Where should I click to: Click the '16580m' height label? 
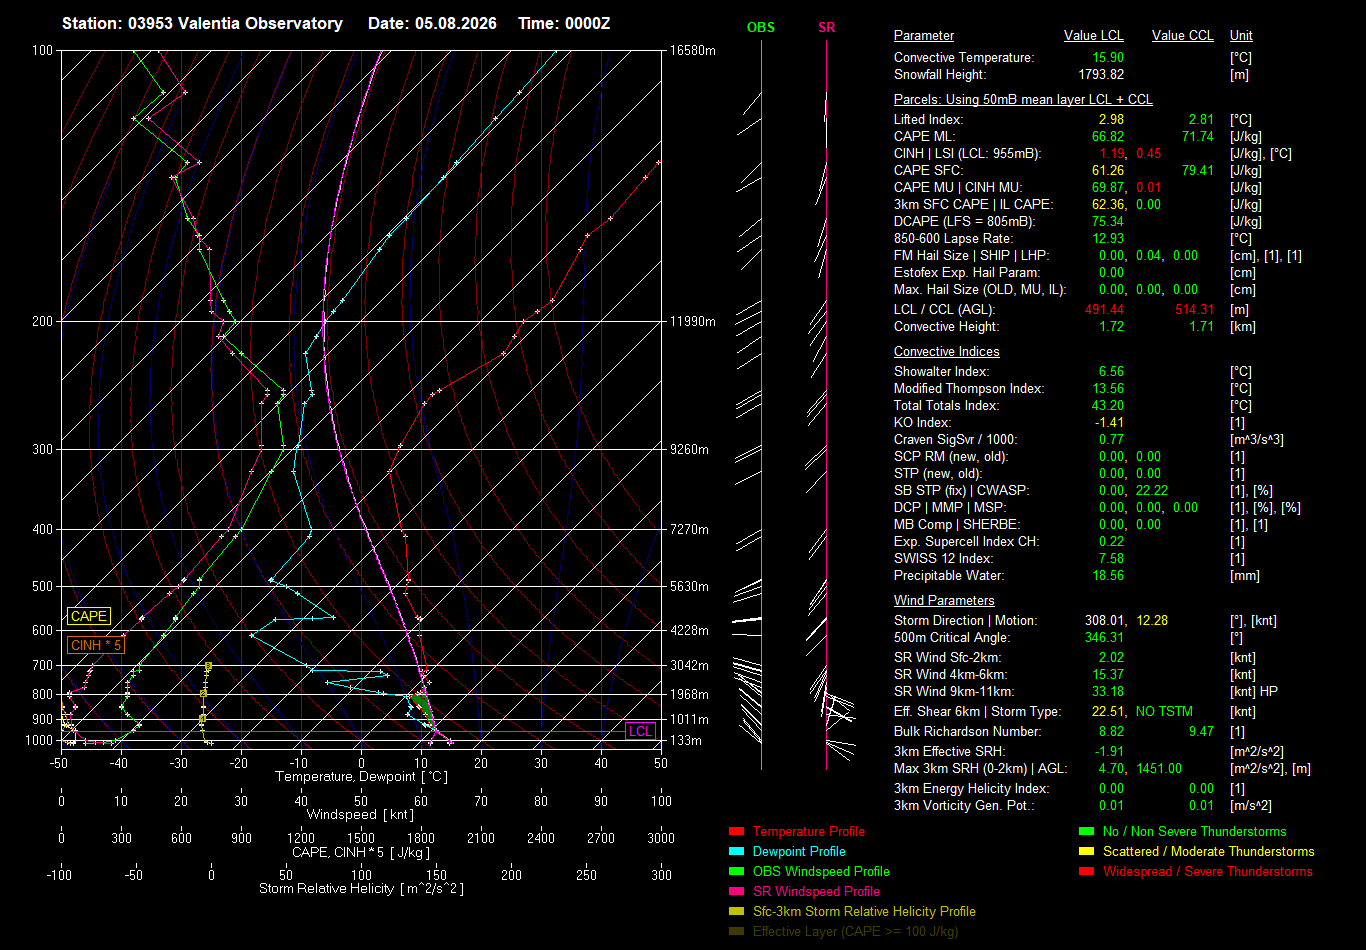click(x=692, y=50)
